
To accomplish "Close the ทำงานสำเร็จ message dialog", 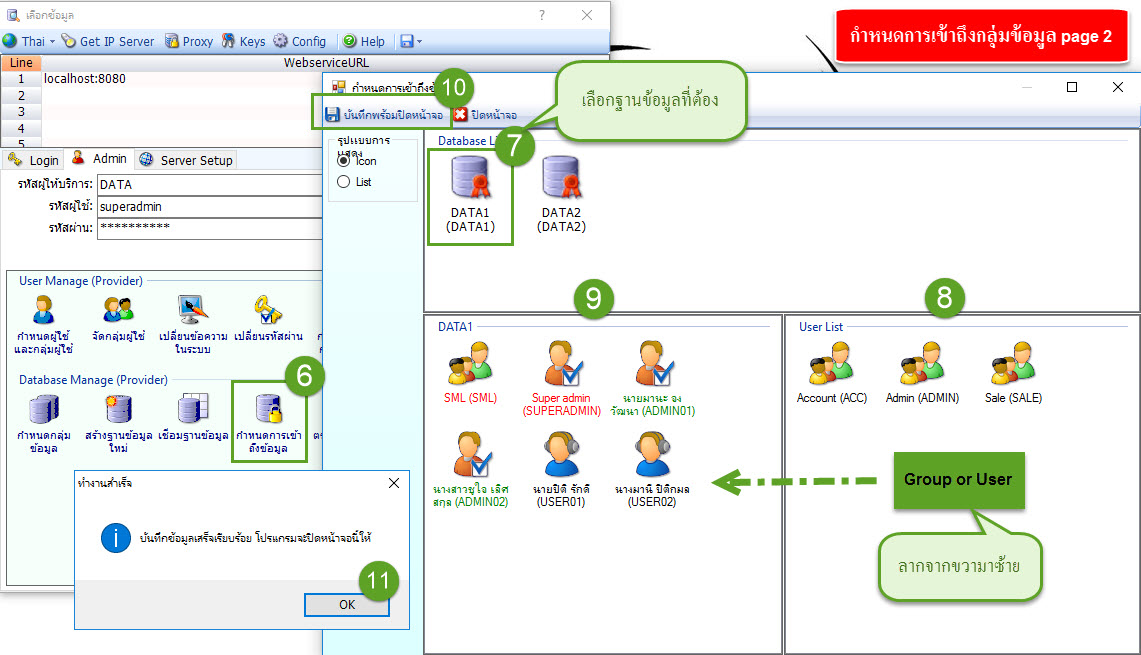I will [394, 483].
